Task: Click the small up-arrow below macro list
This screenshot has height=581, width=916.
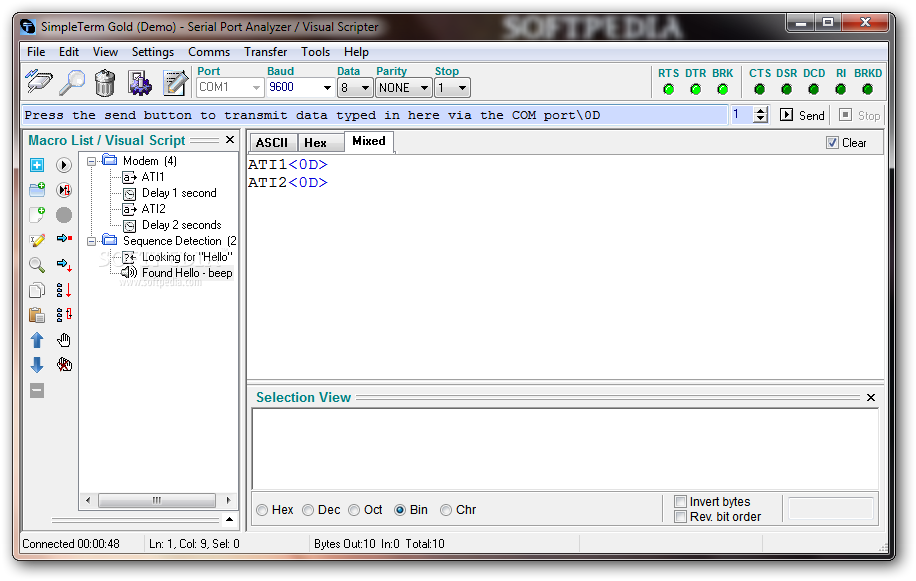Action: click(230, 519)
